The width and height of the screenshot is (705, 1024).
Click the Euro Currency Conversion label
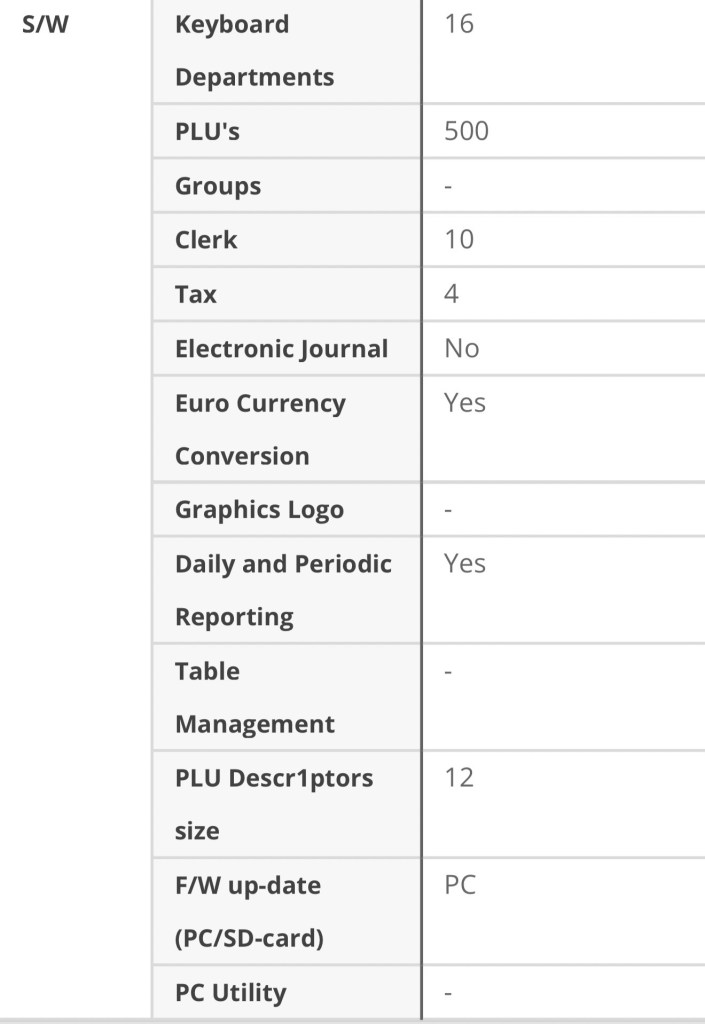coord(260,429)
